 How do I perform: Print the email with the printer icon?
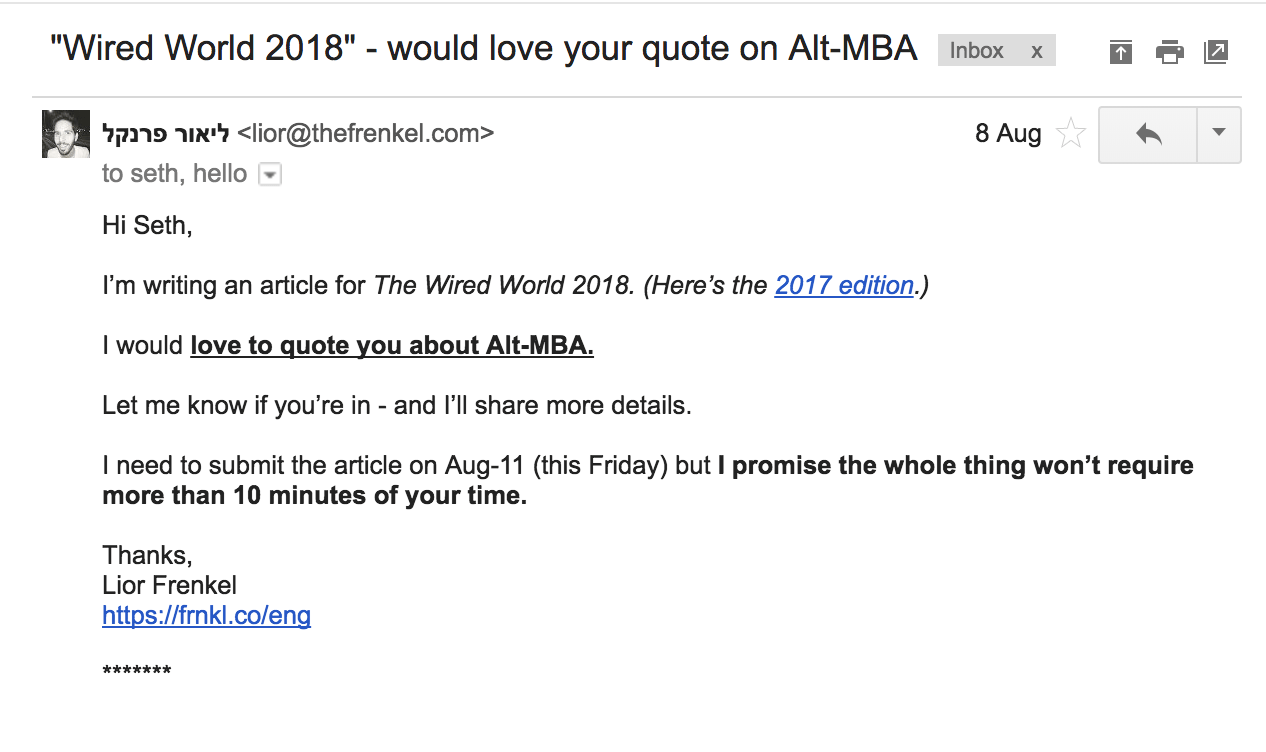1169,52
